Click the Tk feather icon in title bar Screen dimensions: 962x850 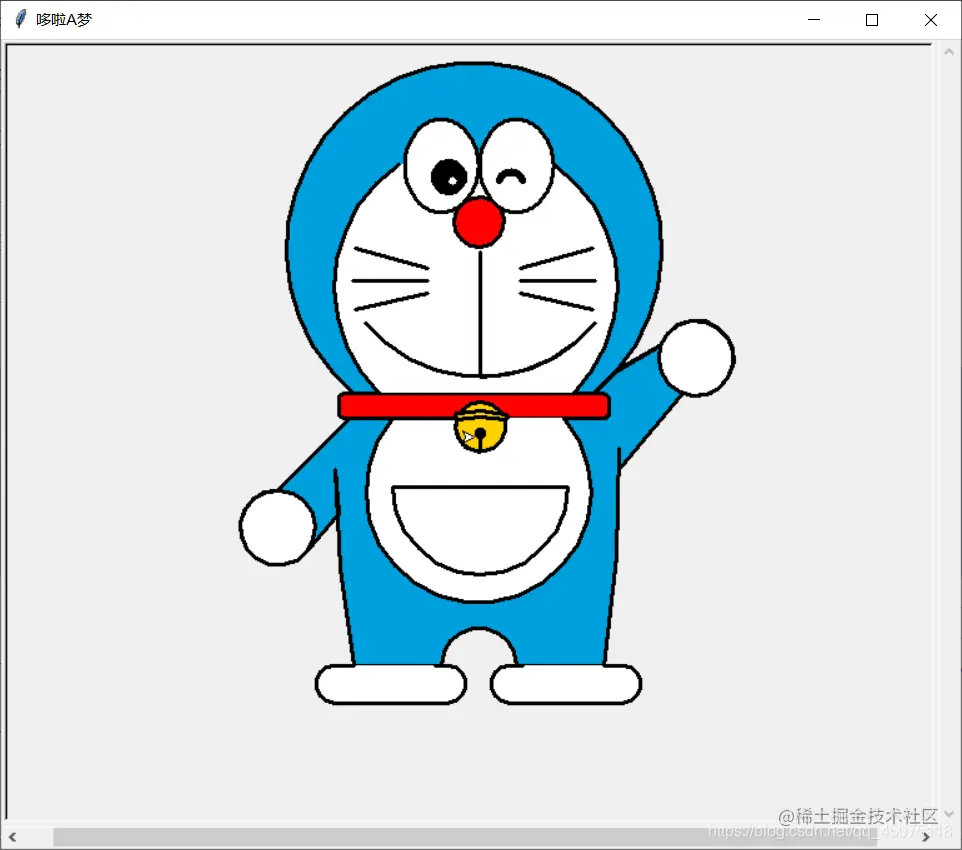(20, 19)
